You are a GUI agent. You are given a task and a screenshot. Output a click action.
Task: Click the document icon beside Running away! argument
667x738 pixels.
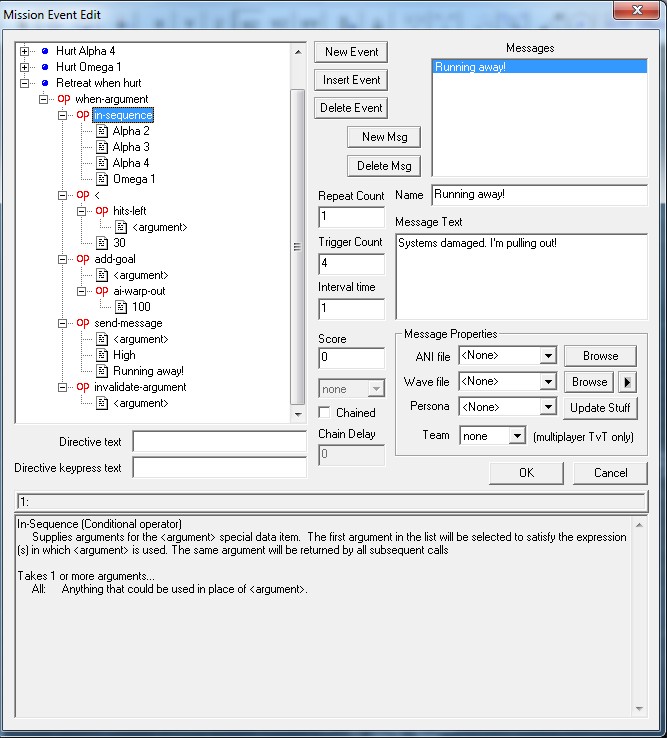[101, 371]
